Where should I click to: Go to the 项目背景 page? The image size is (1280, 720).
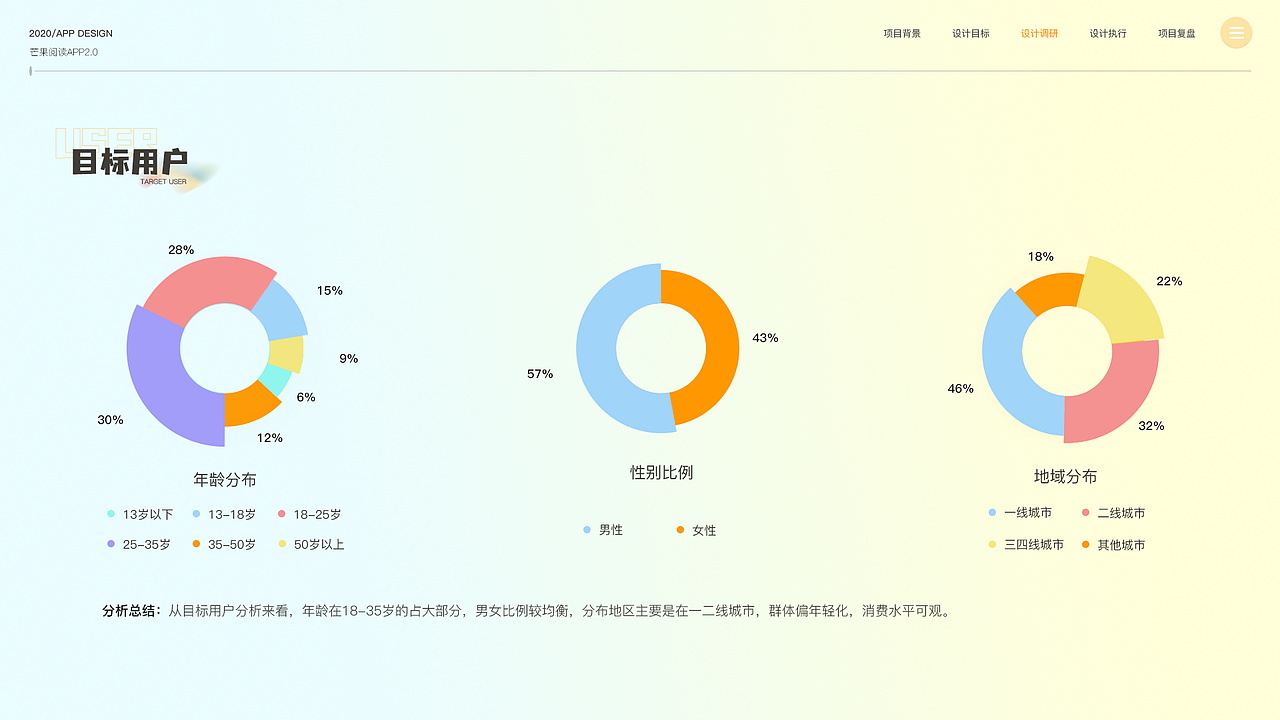click(x=901, y=33)
